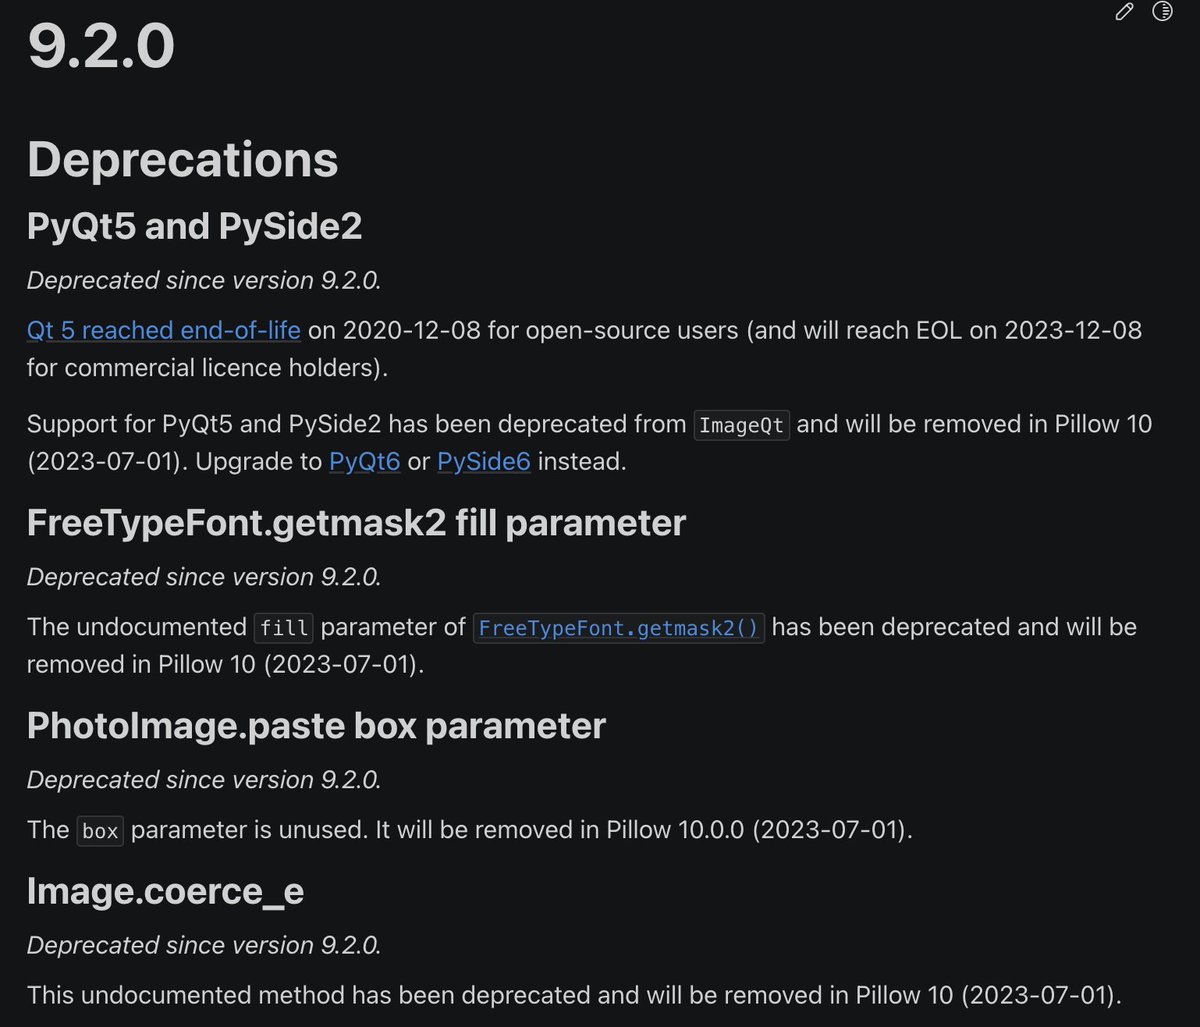
Task: Open the 'Qt 5 reached end-of-life' link
Action: coord(164,330)
